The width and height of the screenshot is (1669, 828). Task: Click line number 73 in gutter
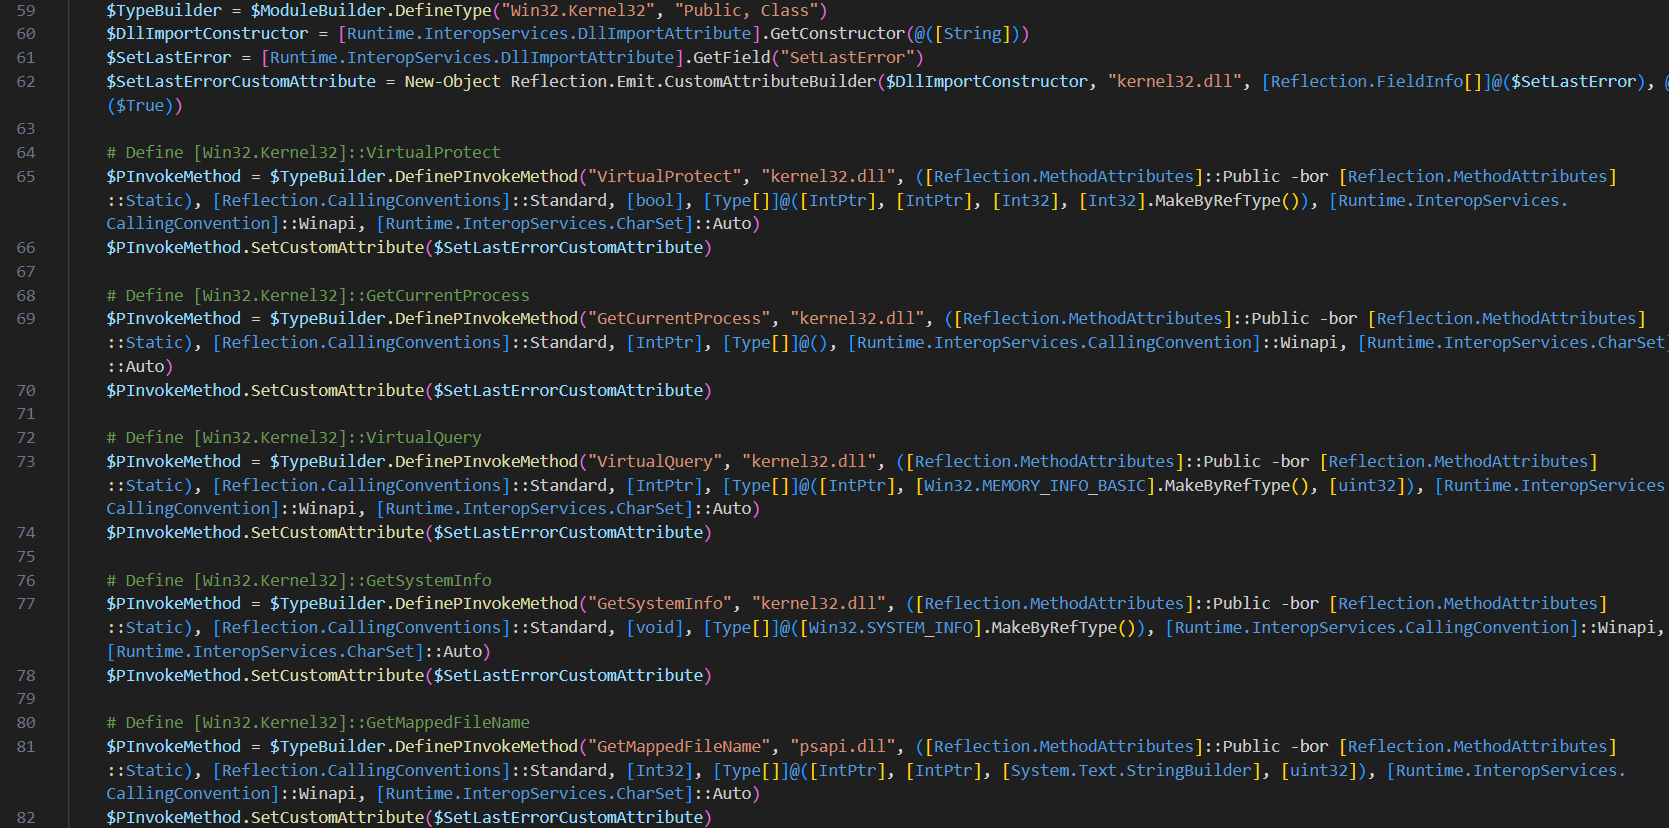click(26, 461)
